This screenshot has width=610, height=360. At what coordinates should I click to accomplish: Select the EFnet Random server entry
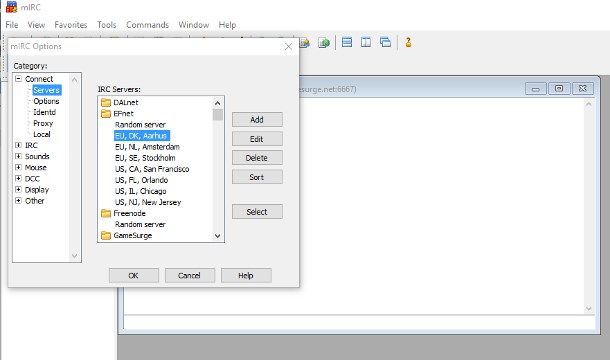[140, 125]
